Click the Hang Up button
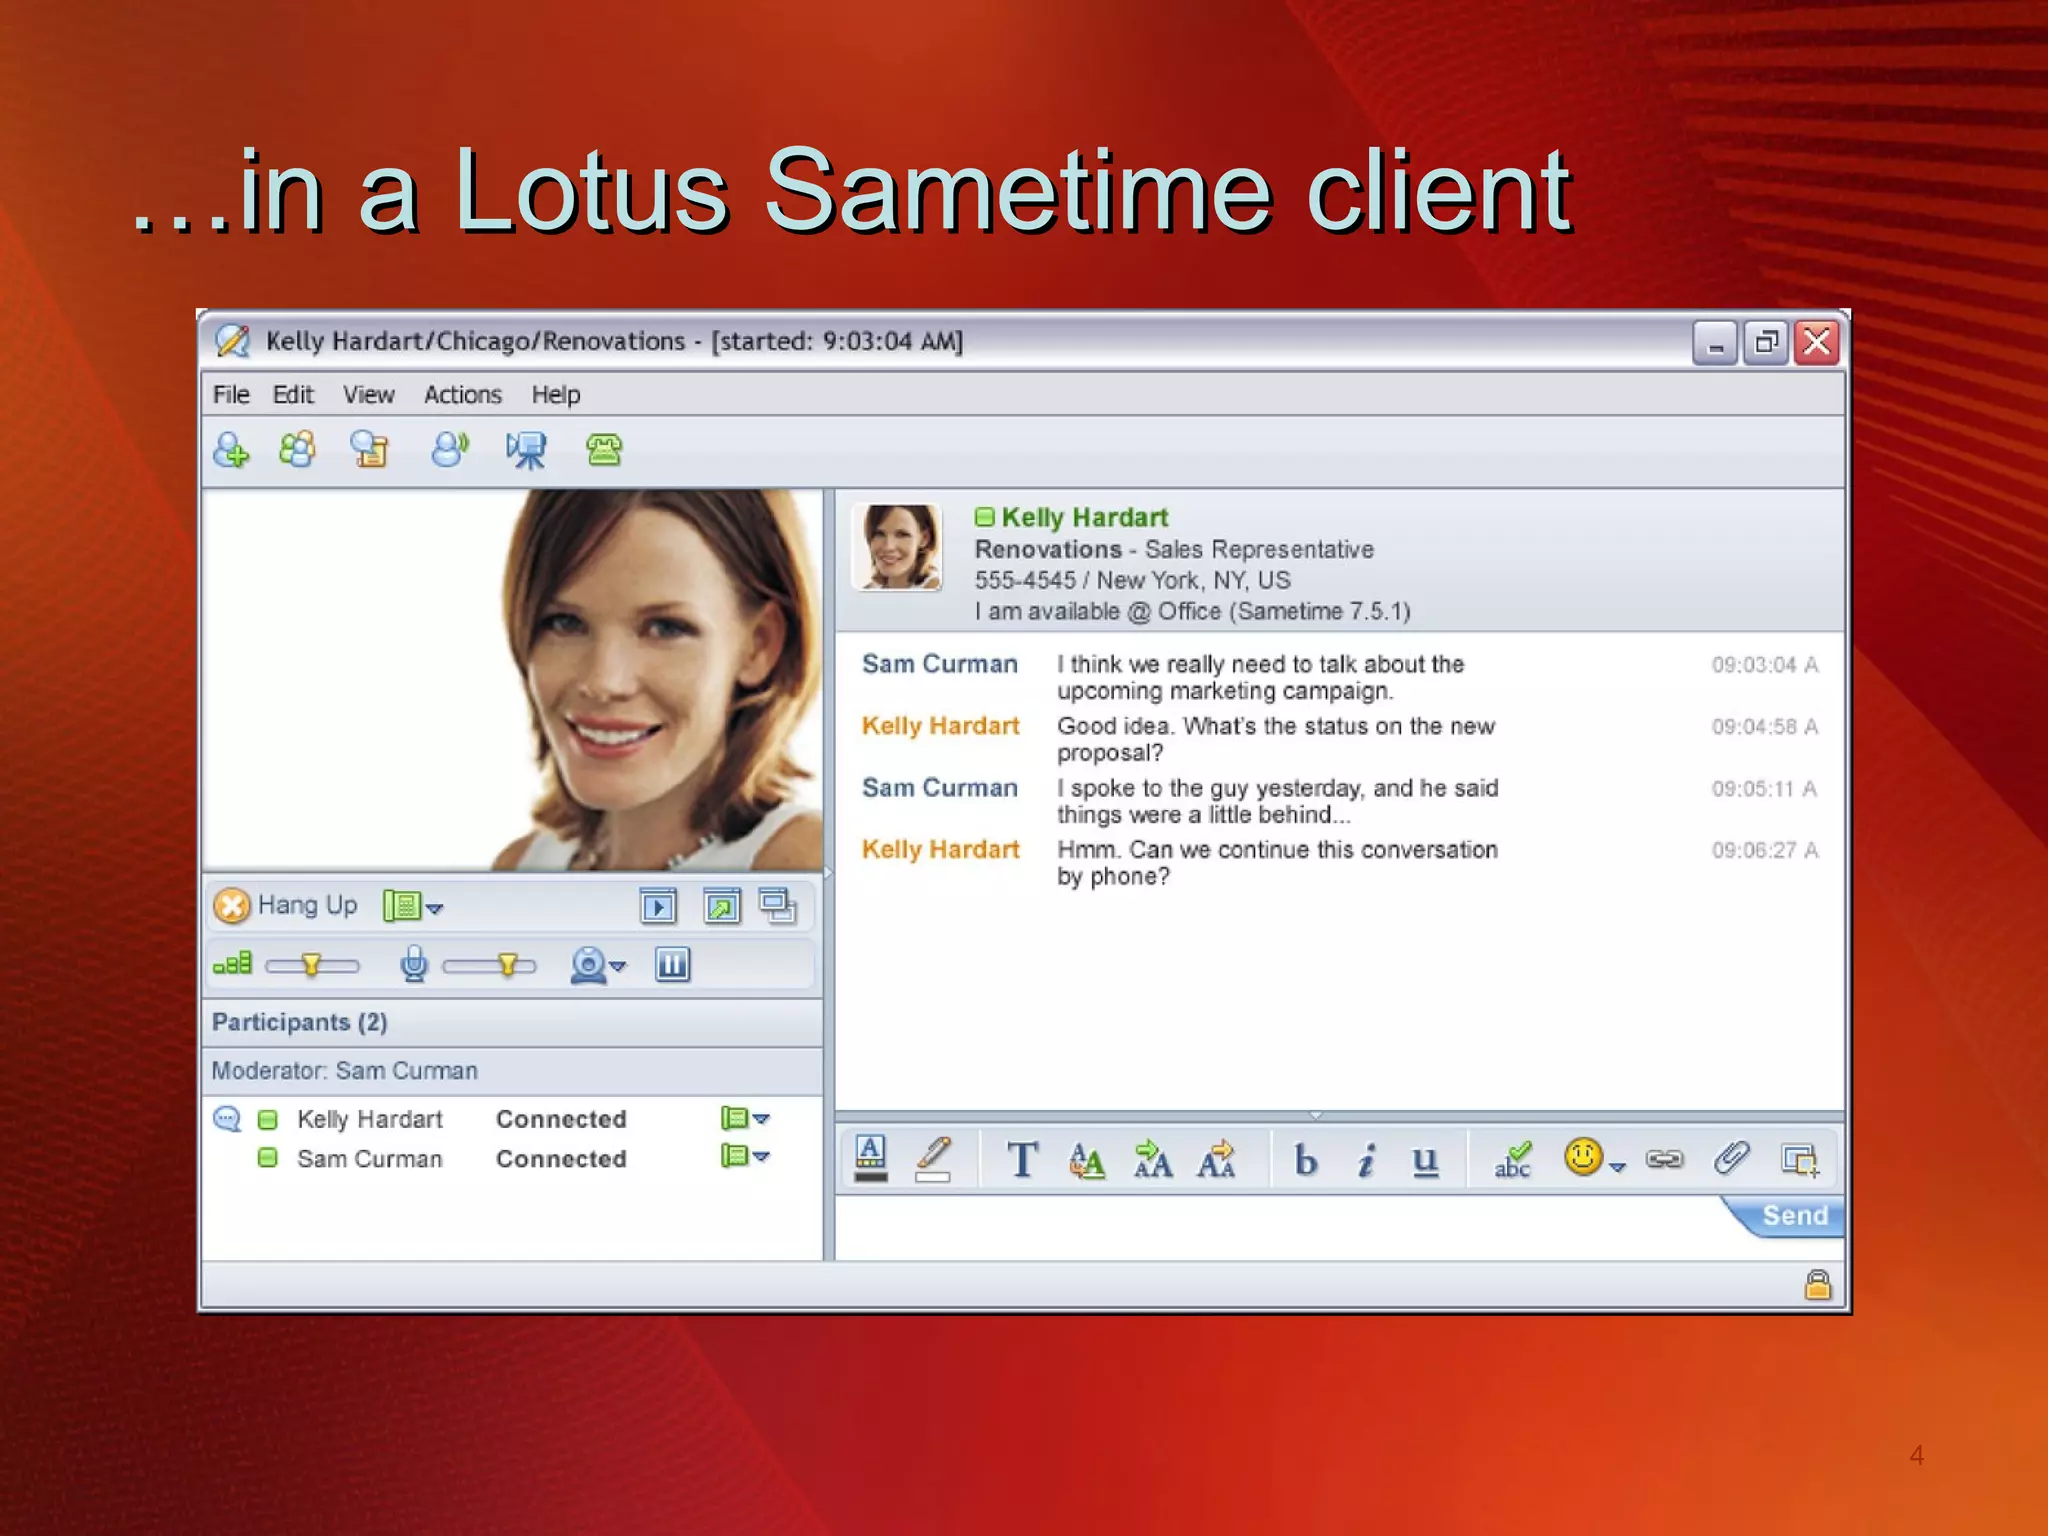The width and height of the screenshot is (2048, 1536). pyautogui.click(x=286, y=906)
